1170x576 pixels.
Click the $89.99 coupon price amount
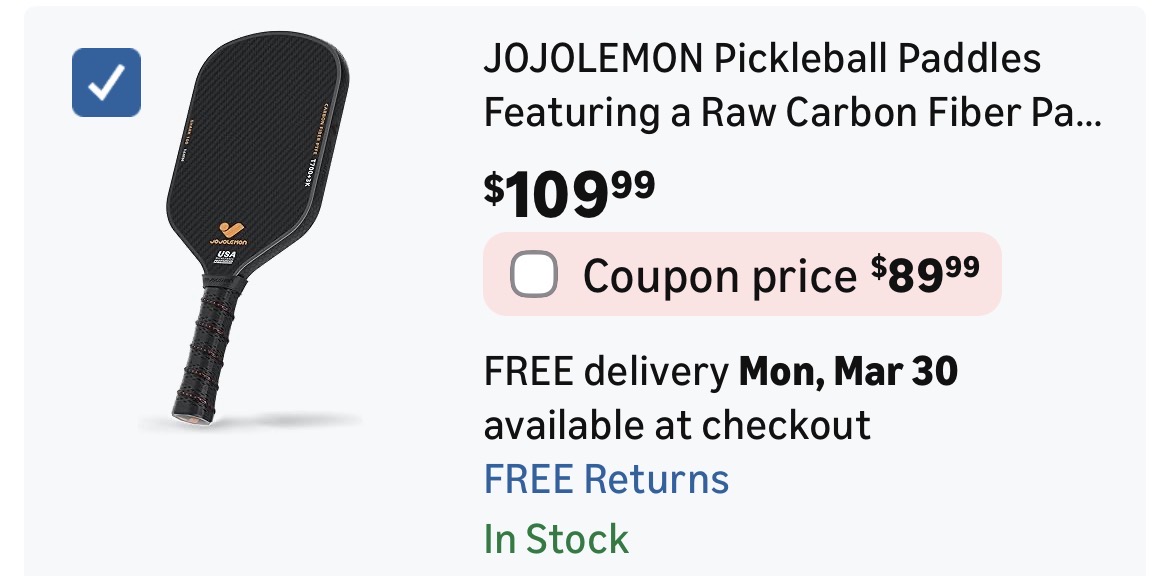point(924,274)
